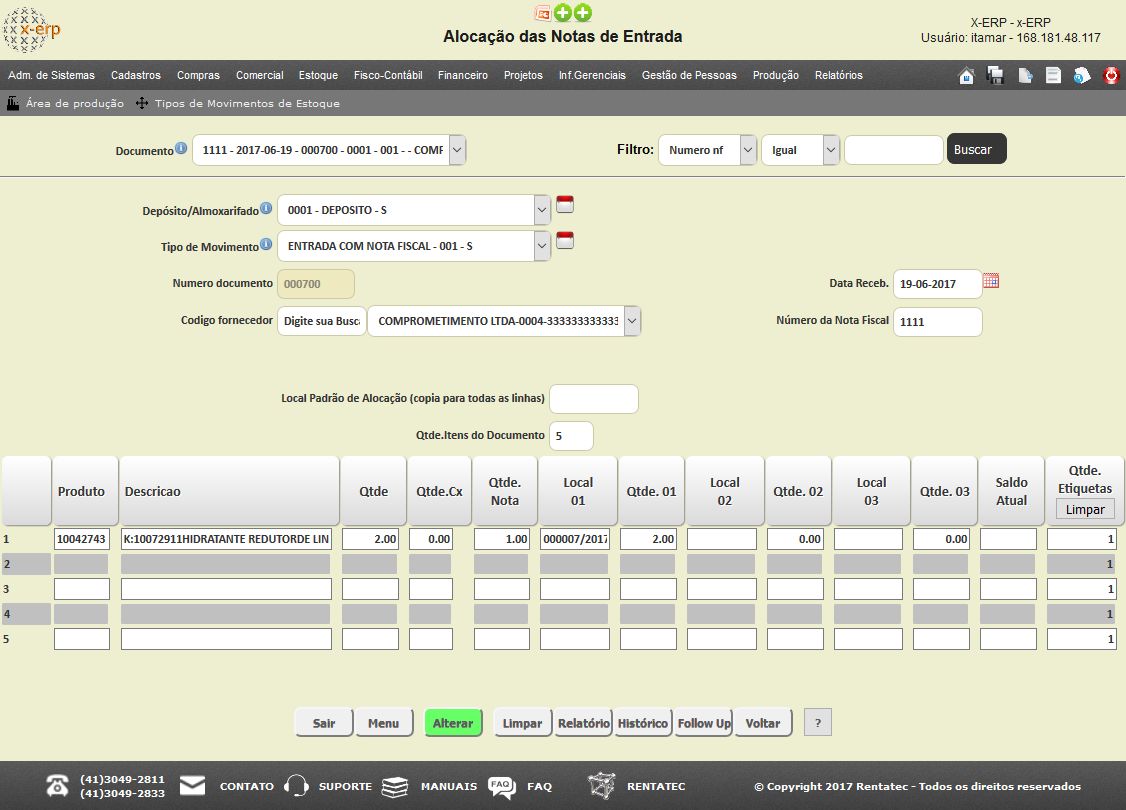Open Fisco-Contábil menu
Viewport: 1126px width, 810px height.
[388, 75]
